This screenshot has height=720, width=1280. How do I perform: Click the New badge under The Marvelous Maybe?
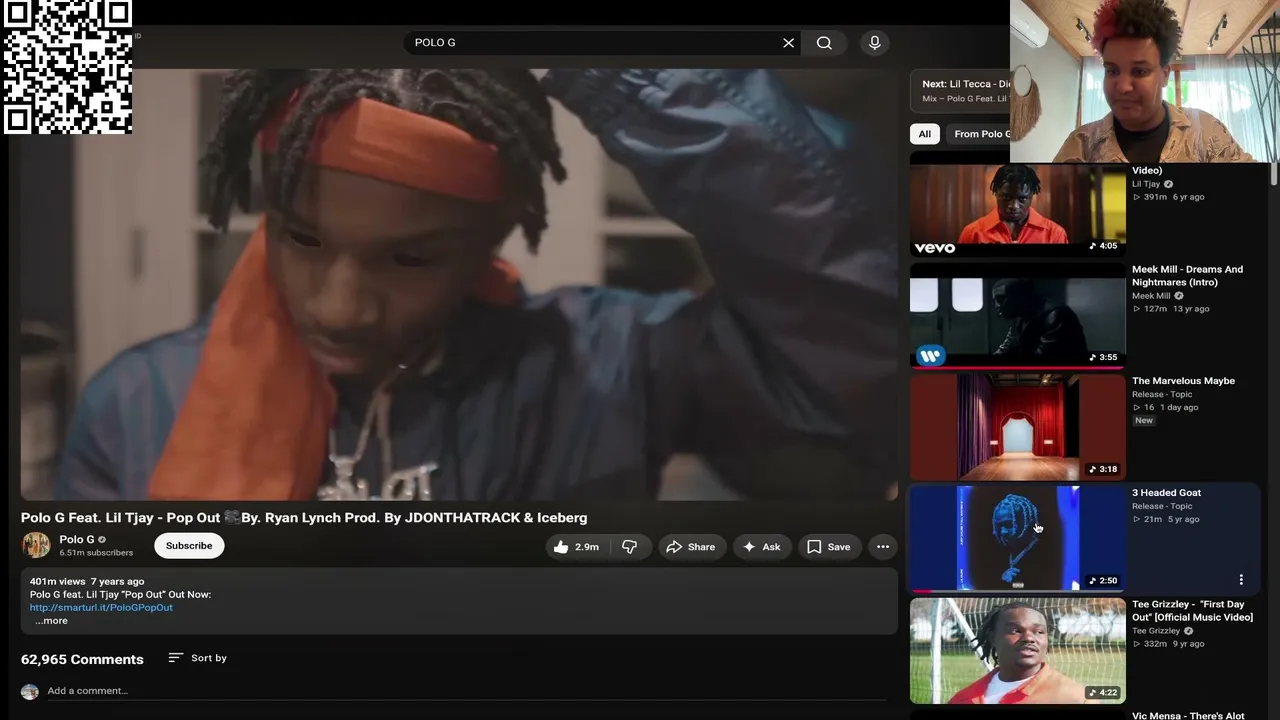click(x=1144, y=421)
